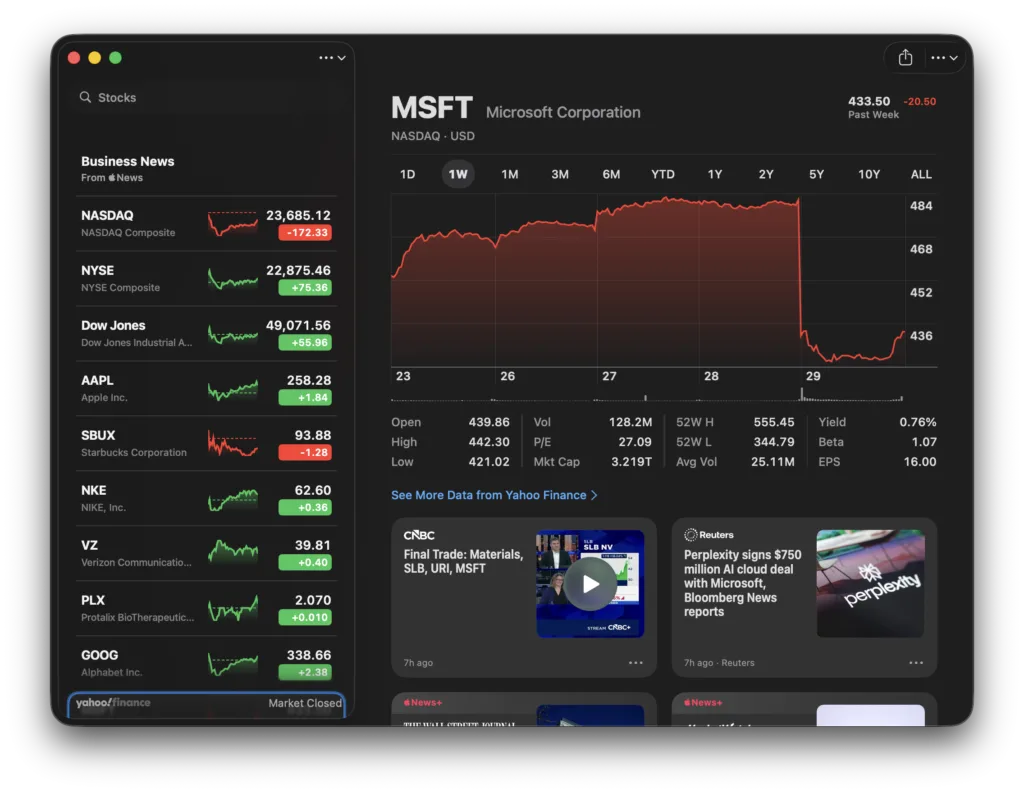Toggle AAPL +1.84 change badge display
The image size is (1024, 793).
tap(305, 397)
